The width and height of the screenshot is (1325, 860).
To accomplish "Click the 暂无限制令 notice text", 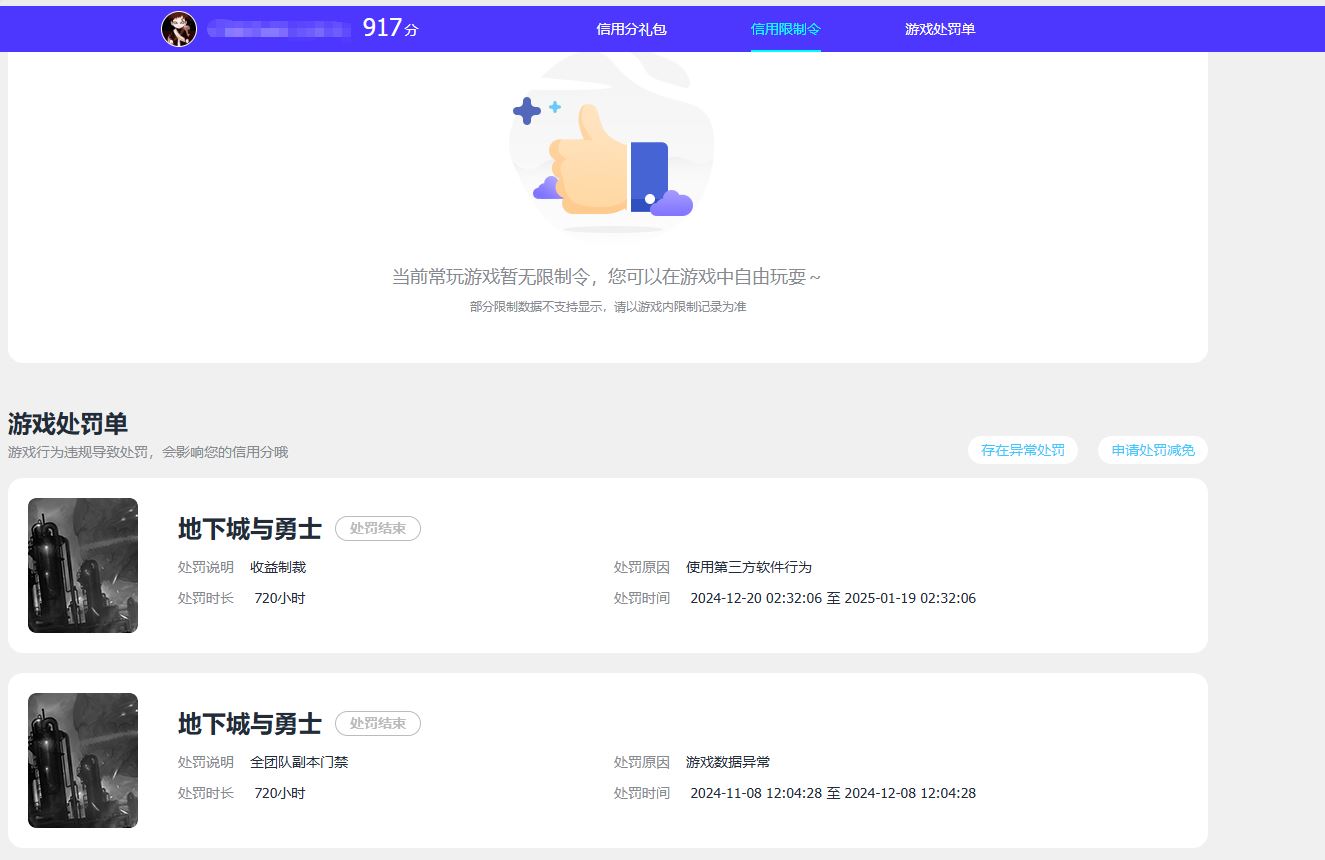I will pyautogui.click(x=606, y=277).
